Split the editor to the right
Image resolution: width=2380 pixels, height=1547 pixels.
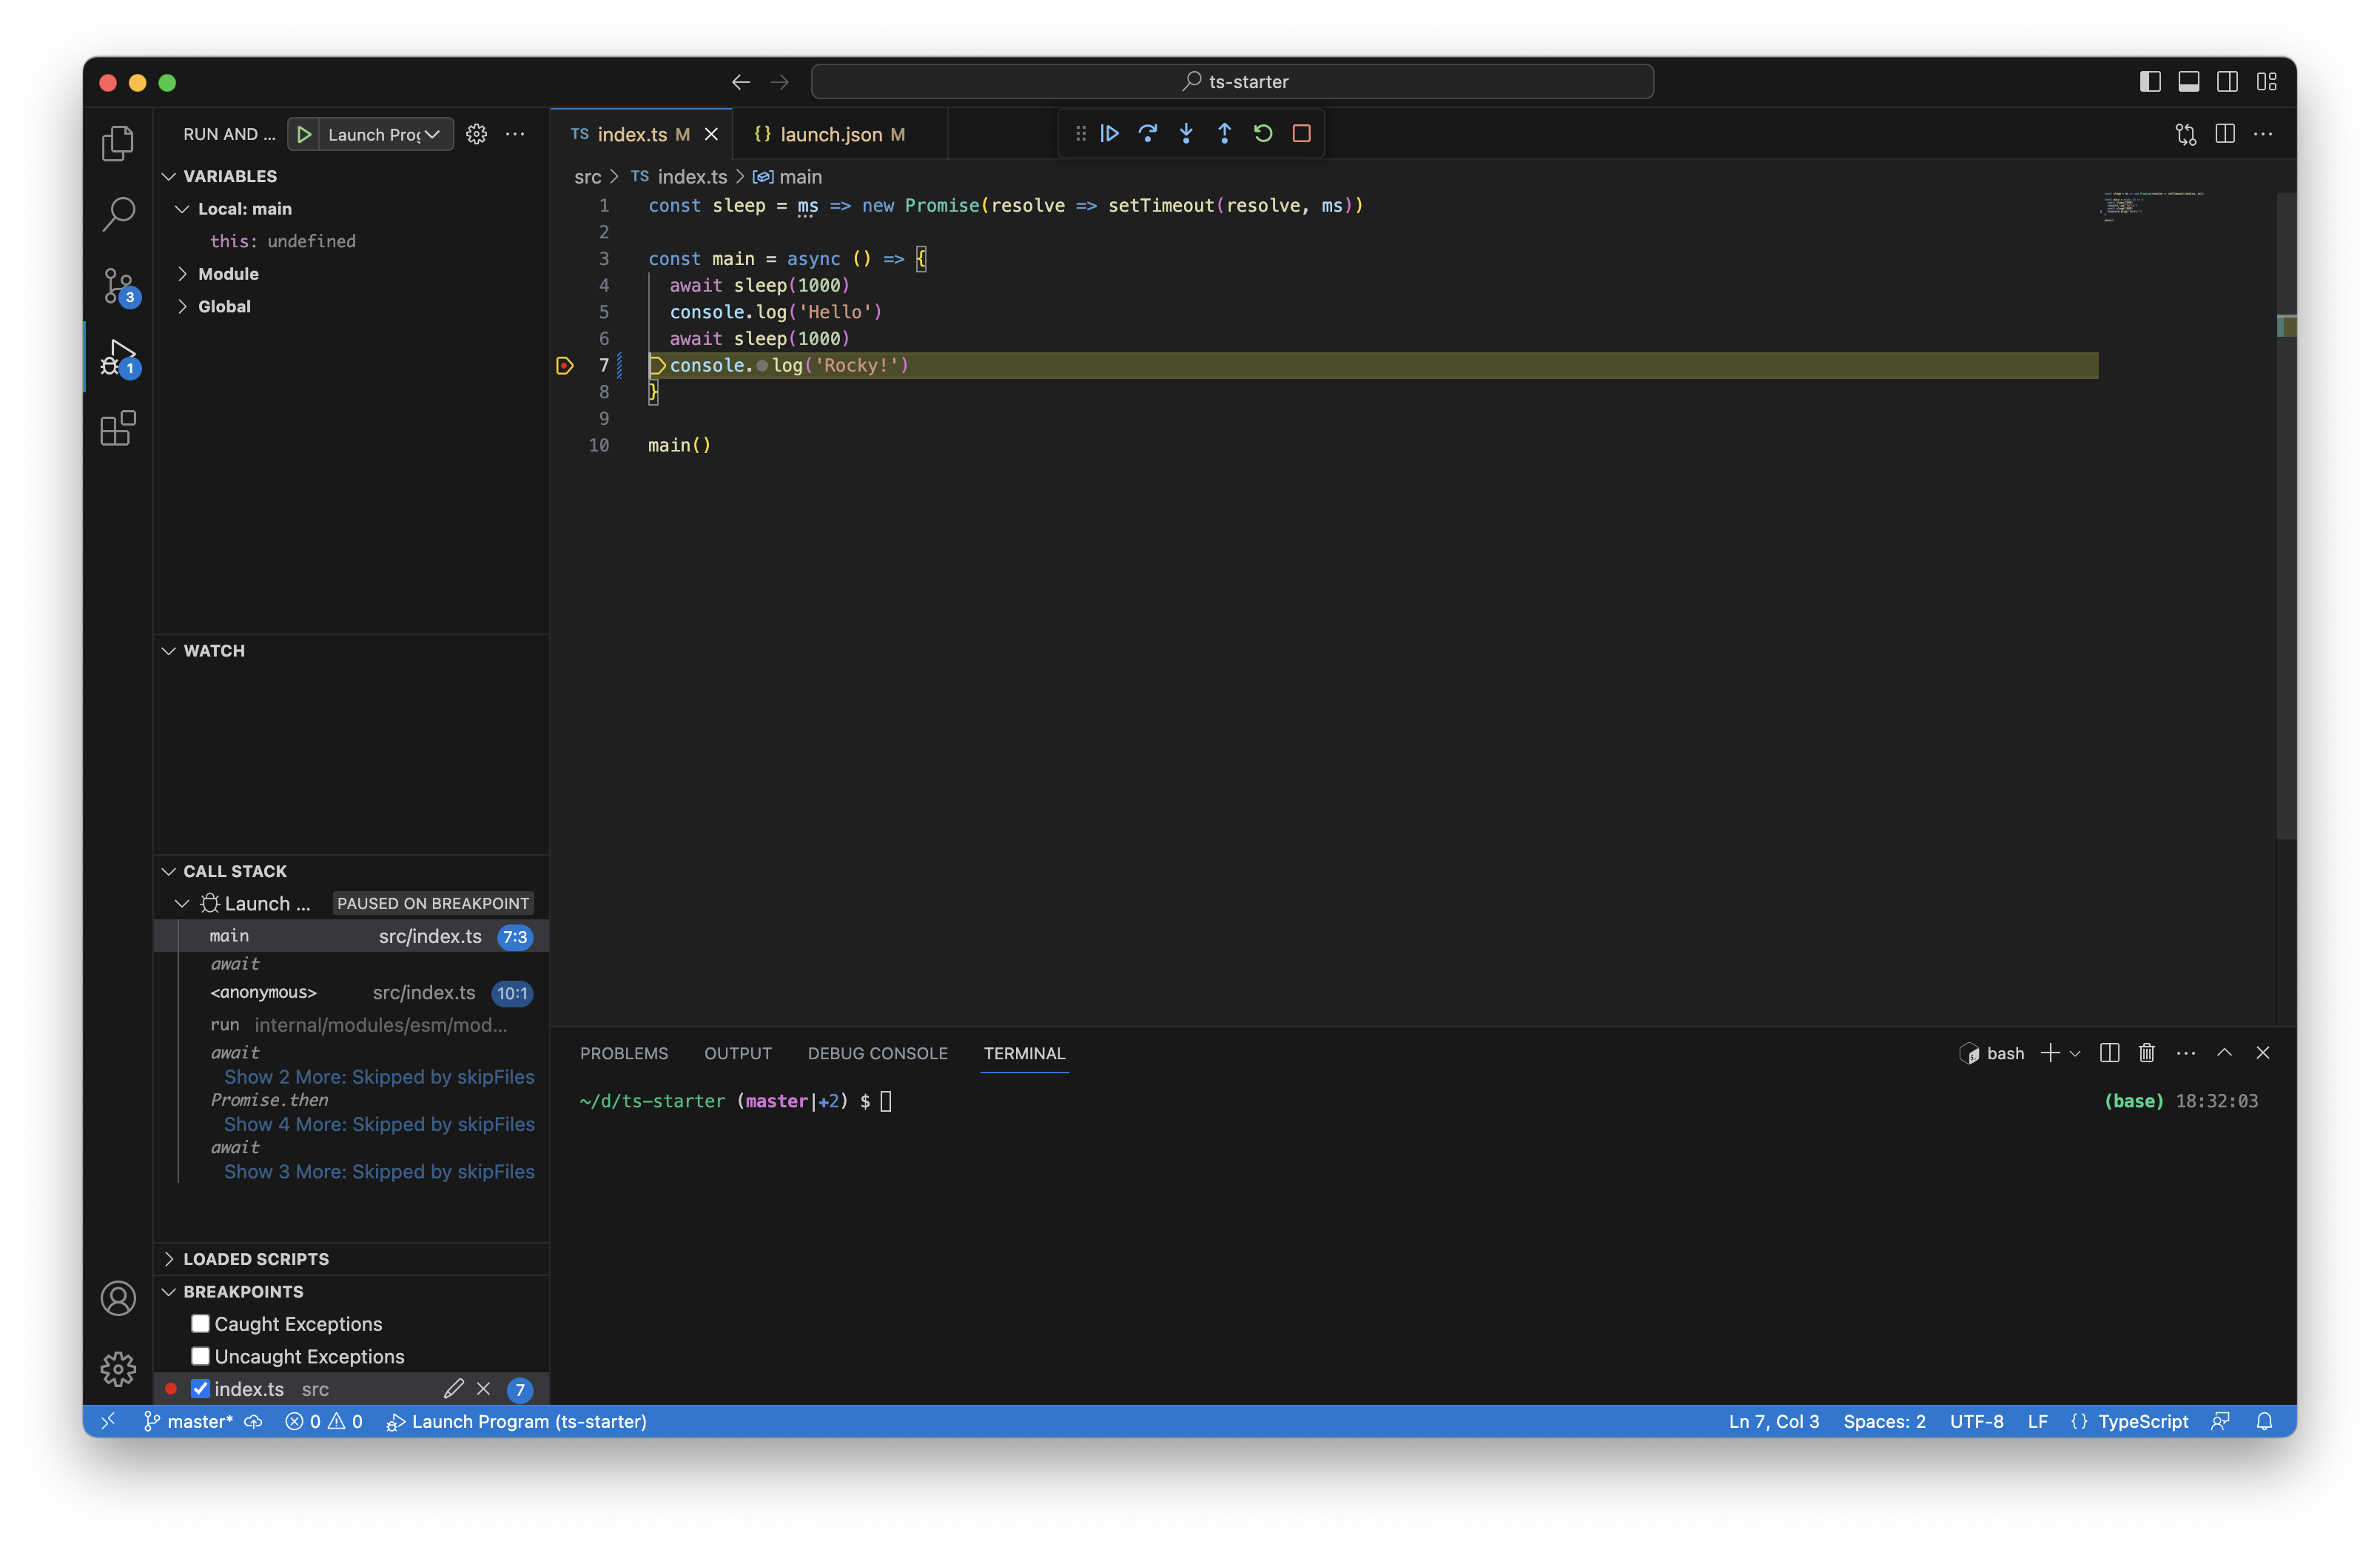(x=2225, y=133)
